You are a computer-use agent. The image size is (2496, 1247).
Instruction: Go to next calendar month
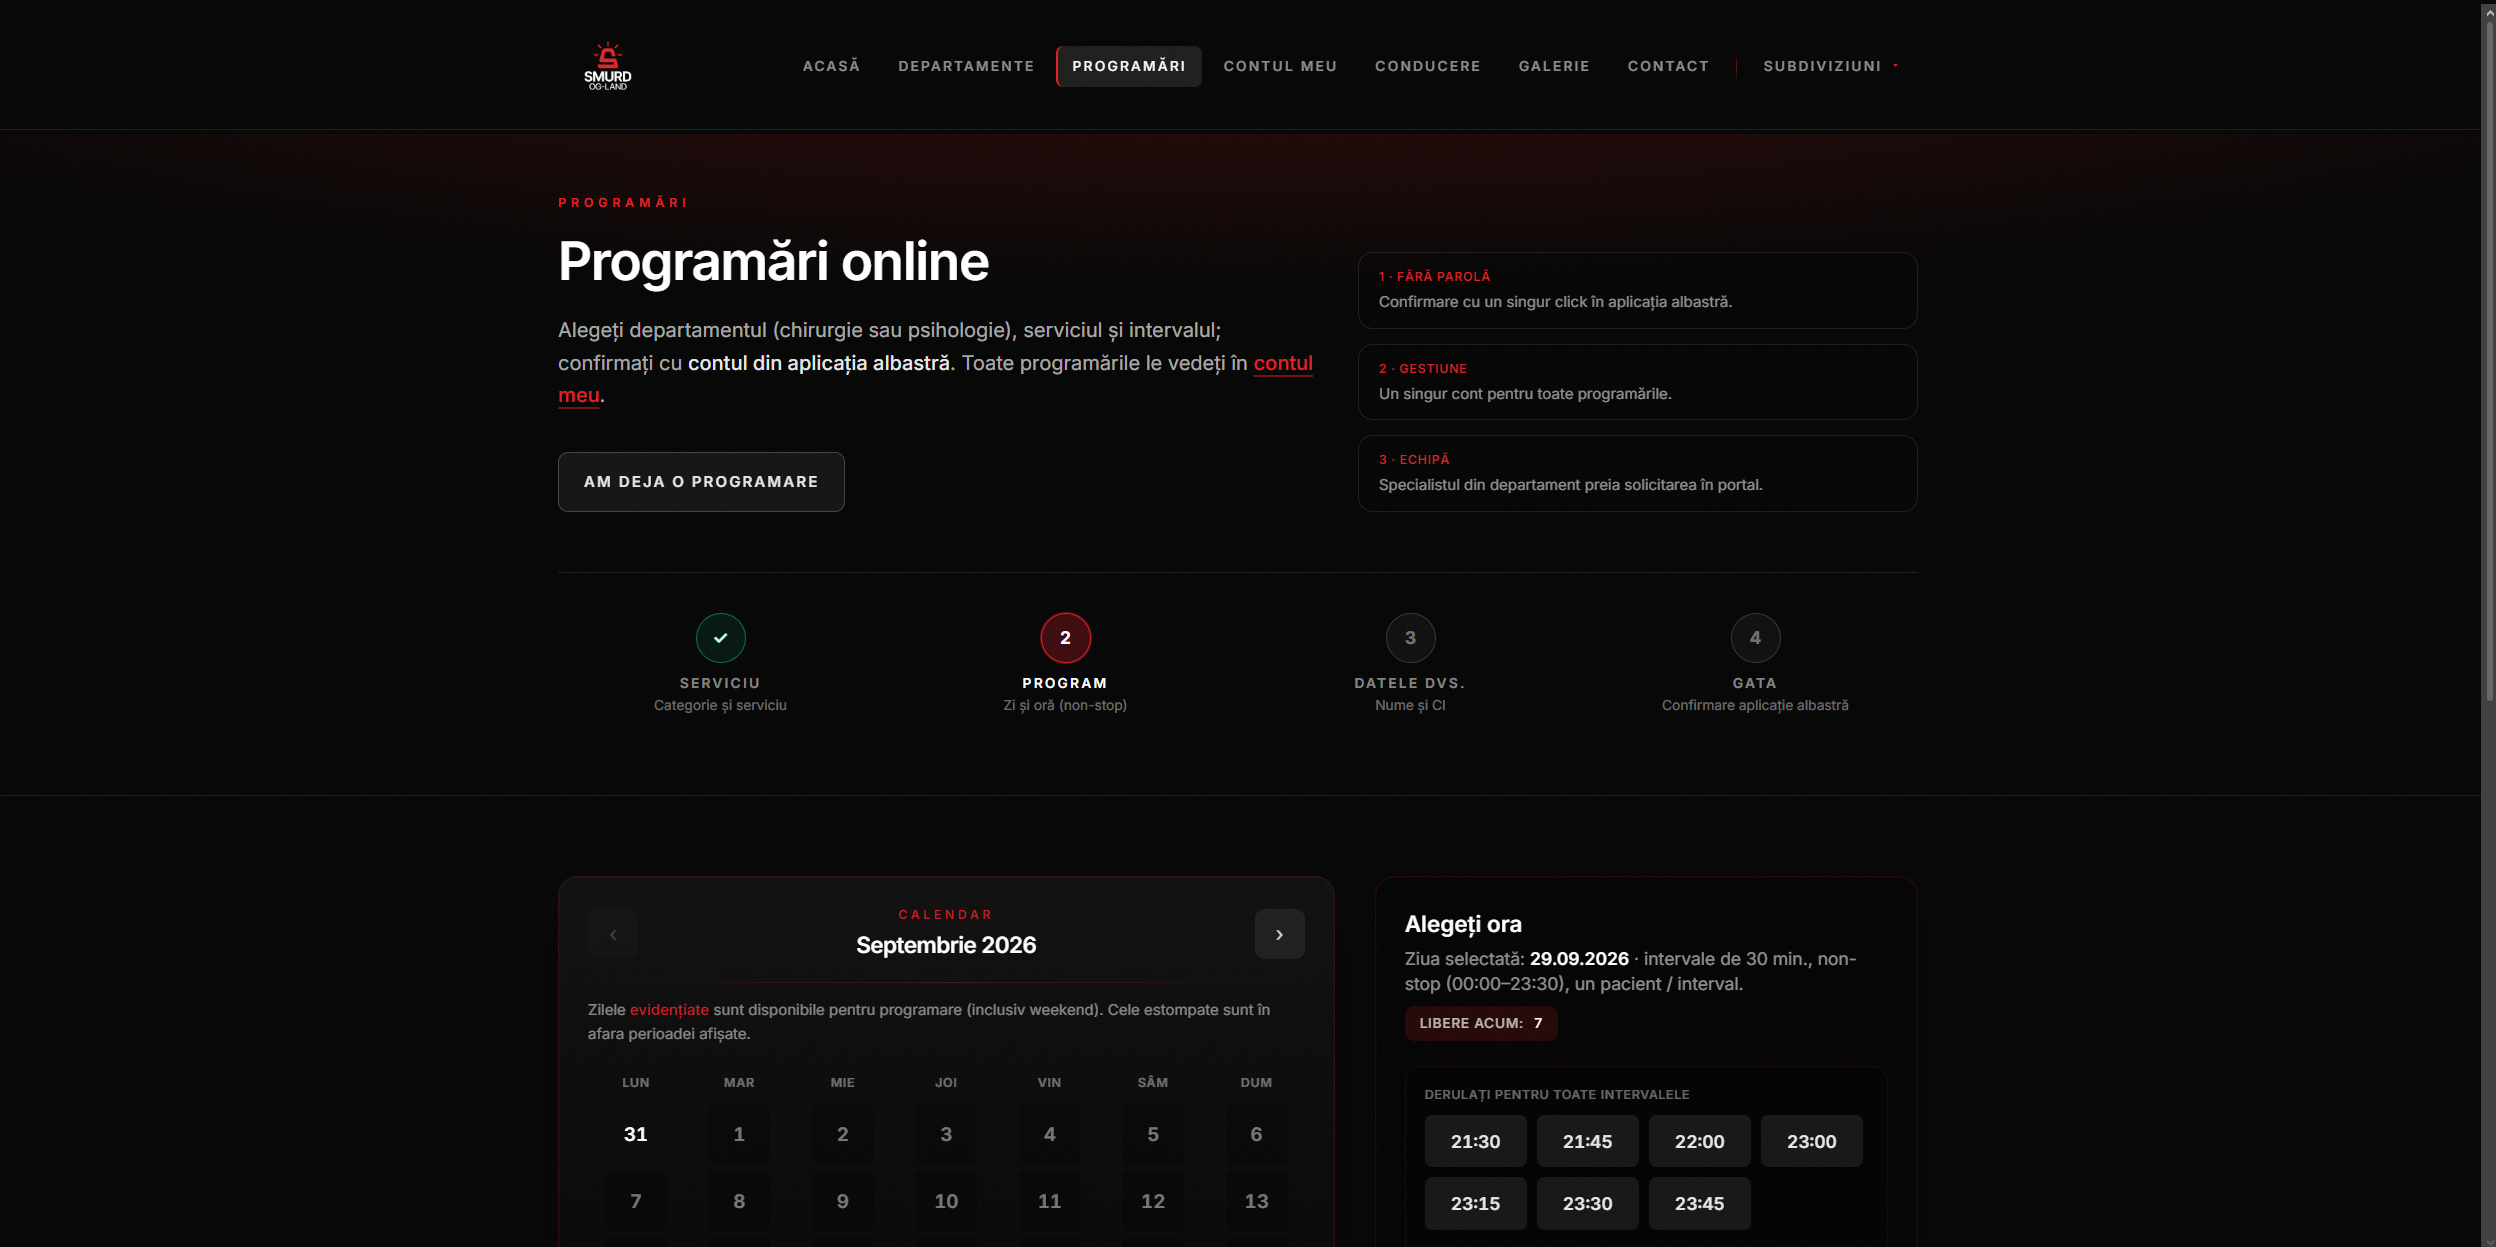(x=1279, y=934)
